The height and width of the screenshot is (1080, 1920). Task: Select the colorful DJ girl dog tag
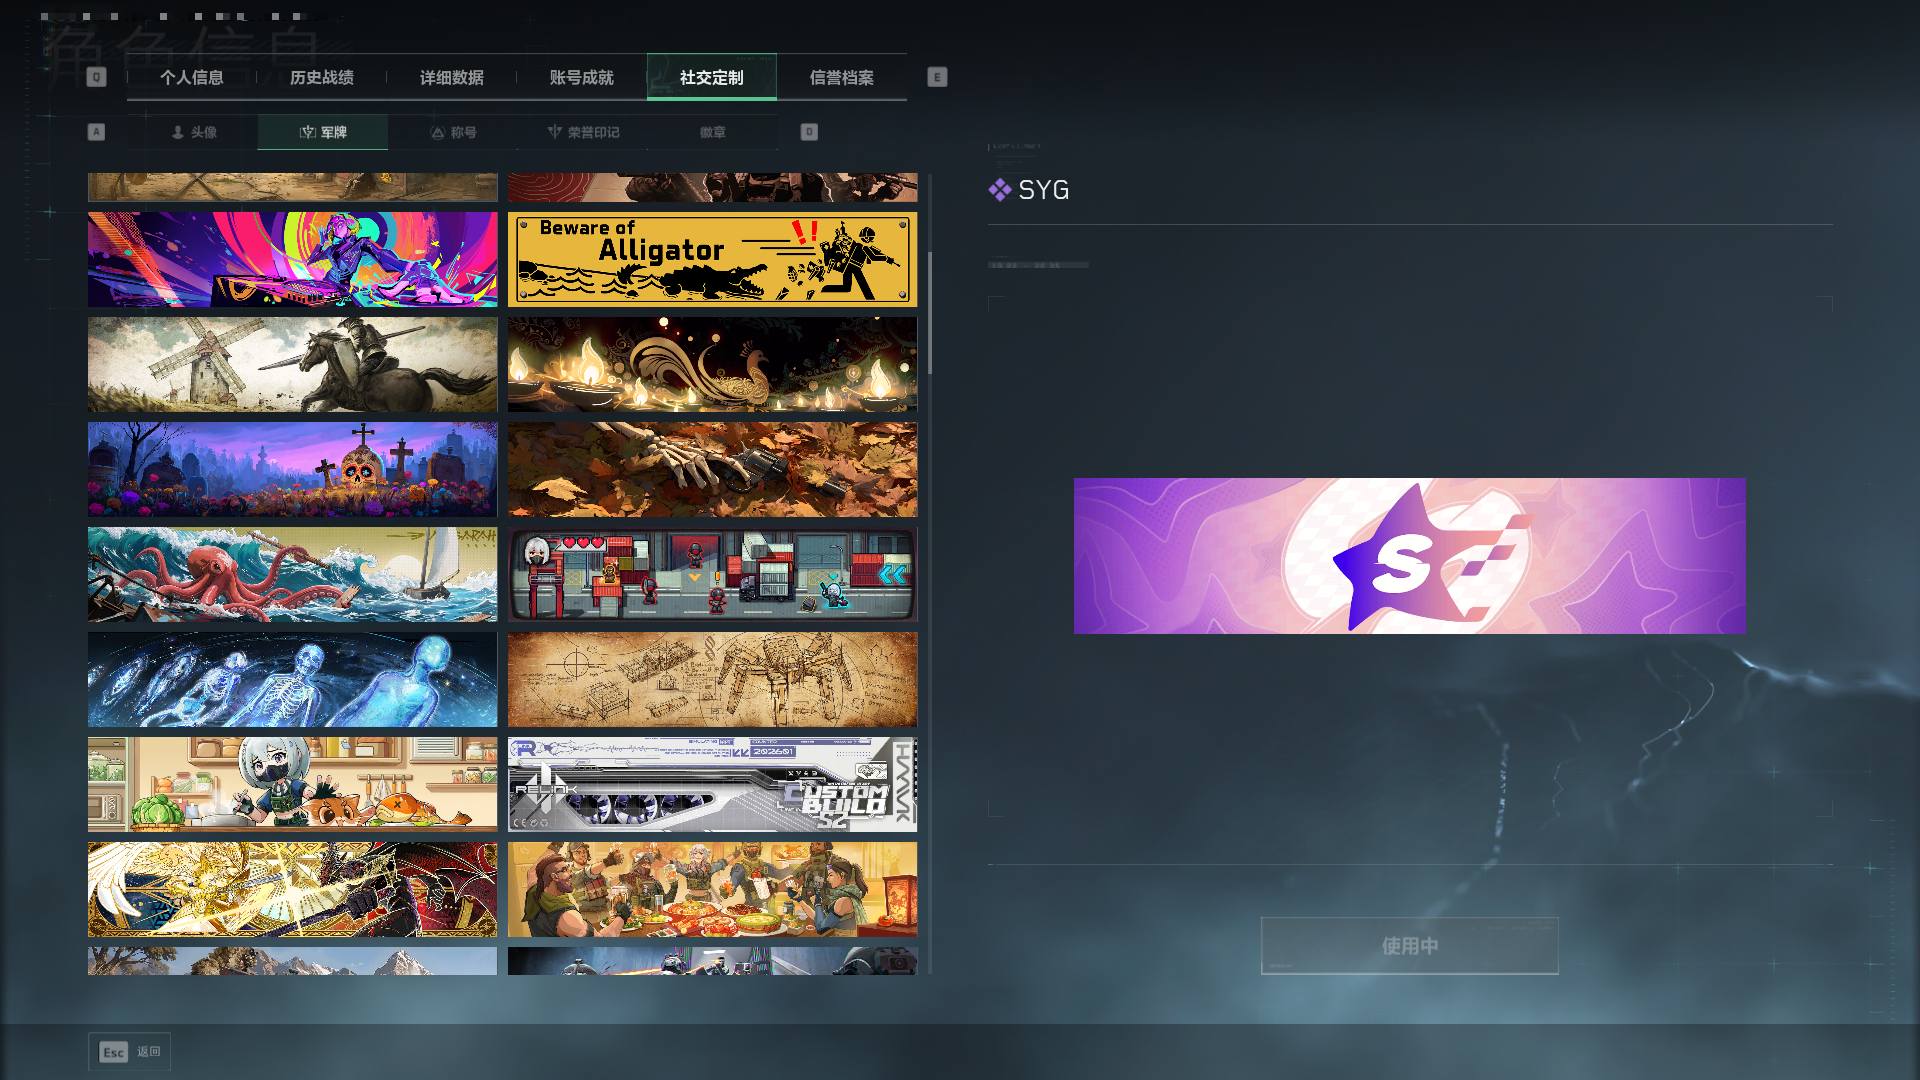pos(292,259)
